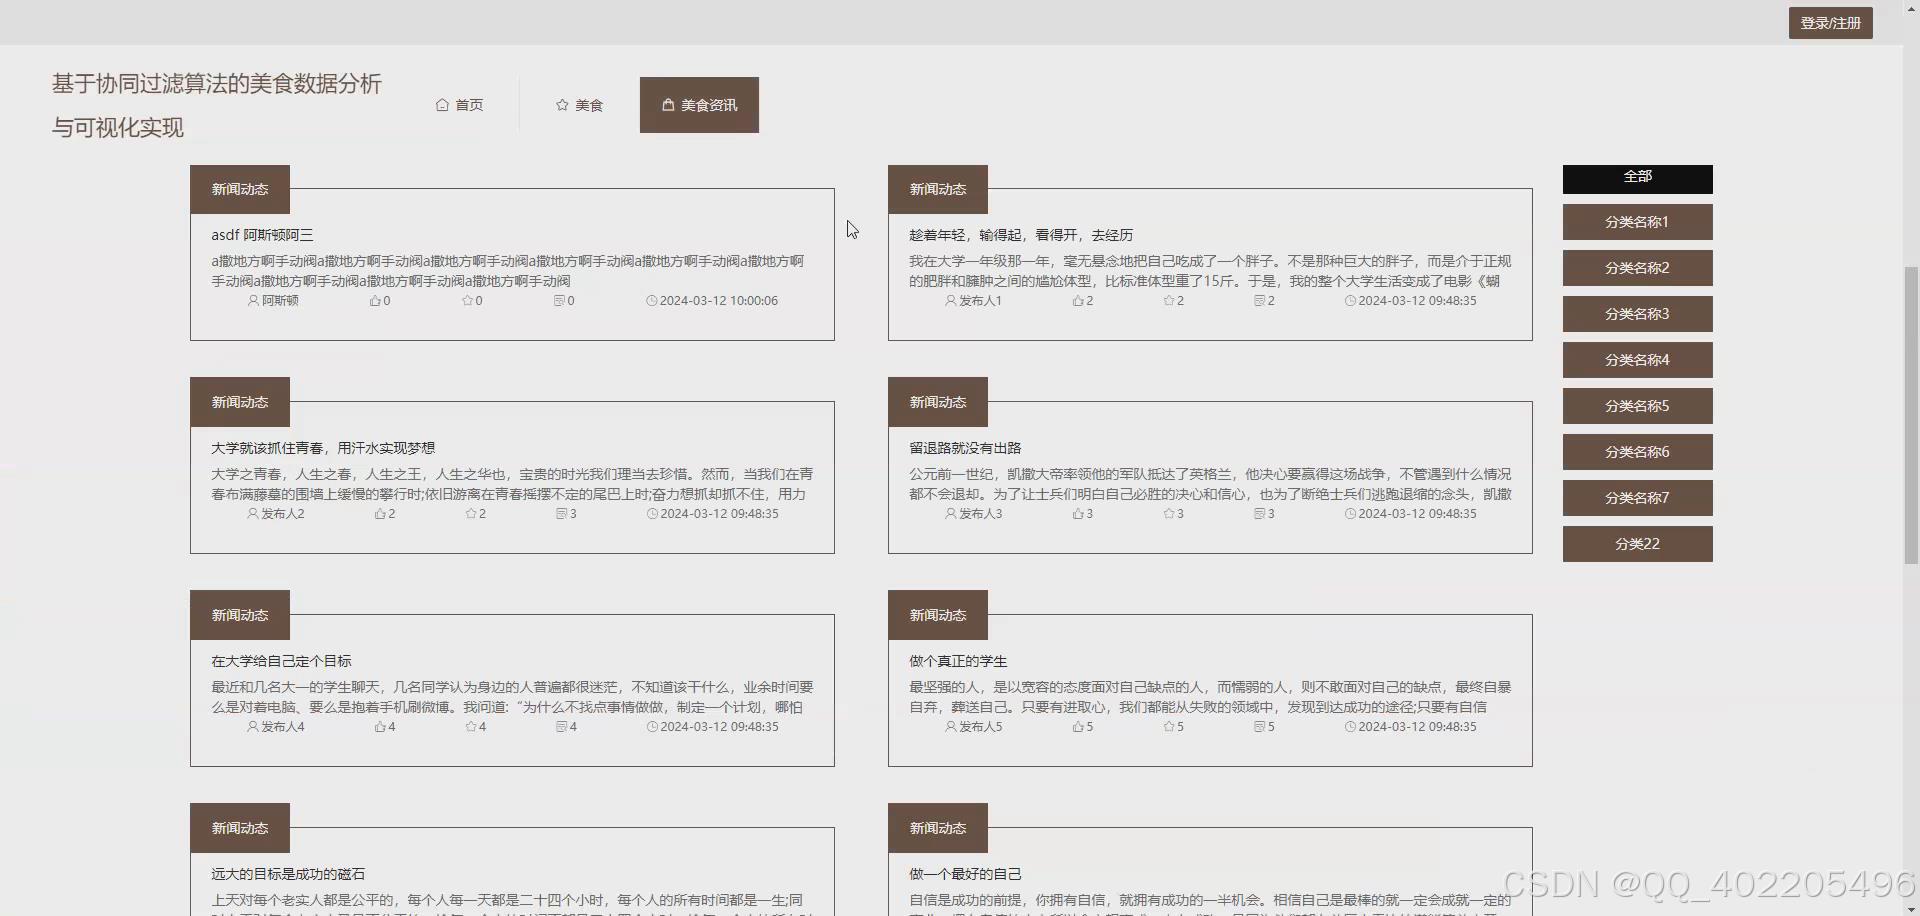Click the bag icon beside 美食资讯
The height and width of the screenshot is (916, 1920).
pos(668,105)
